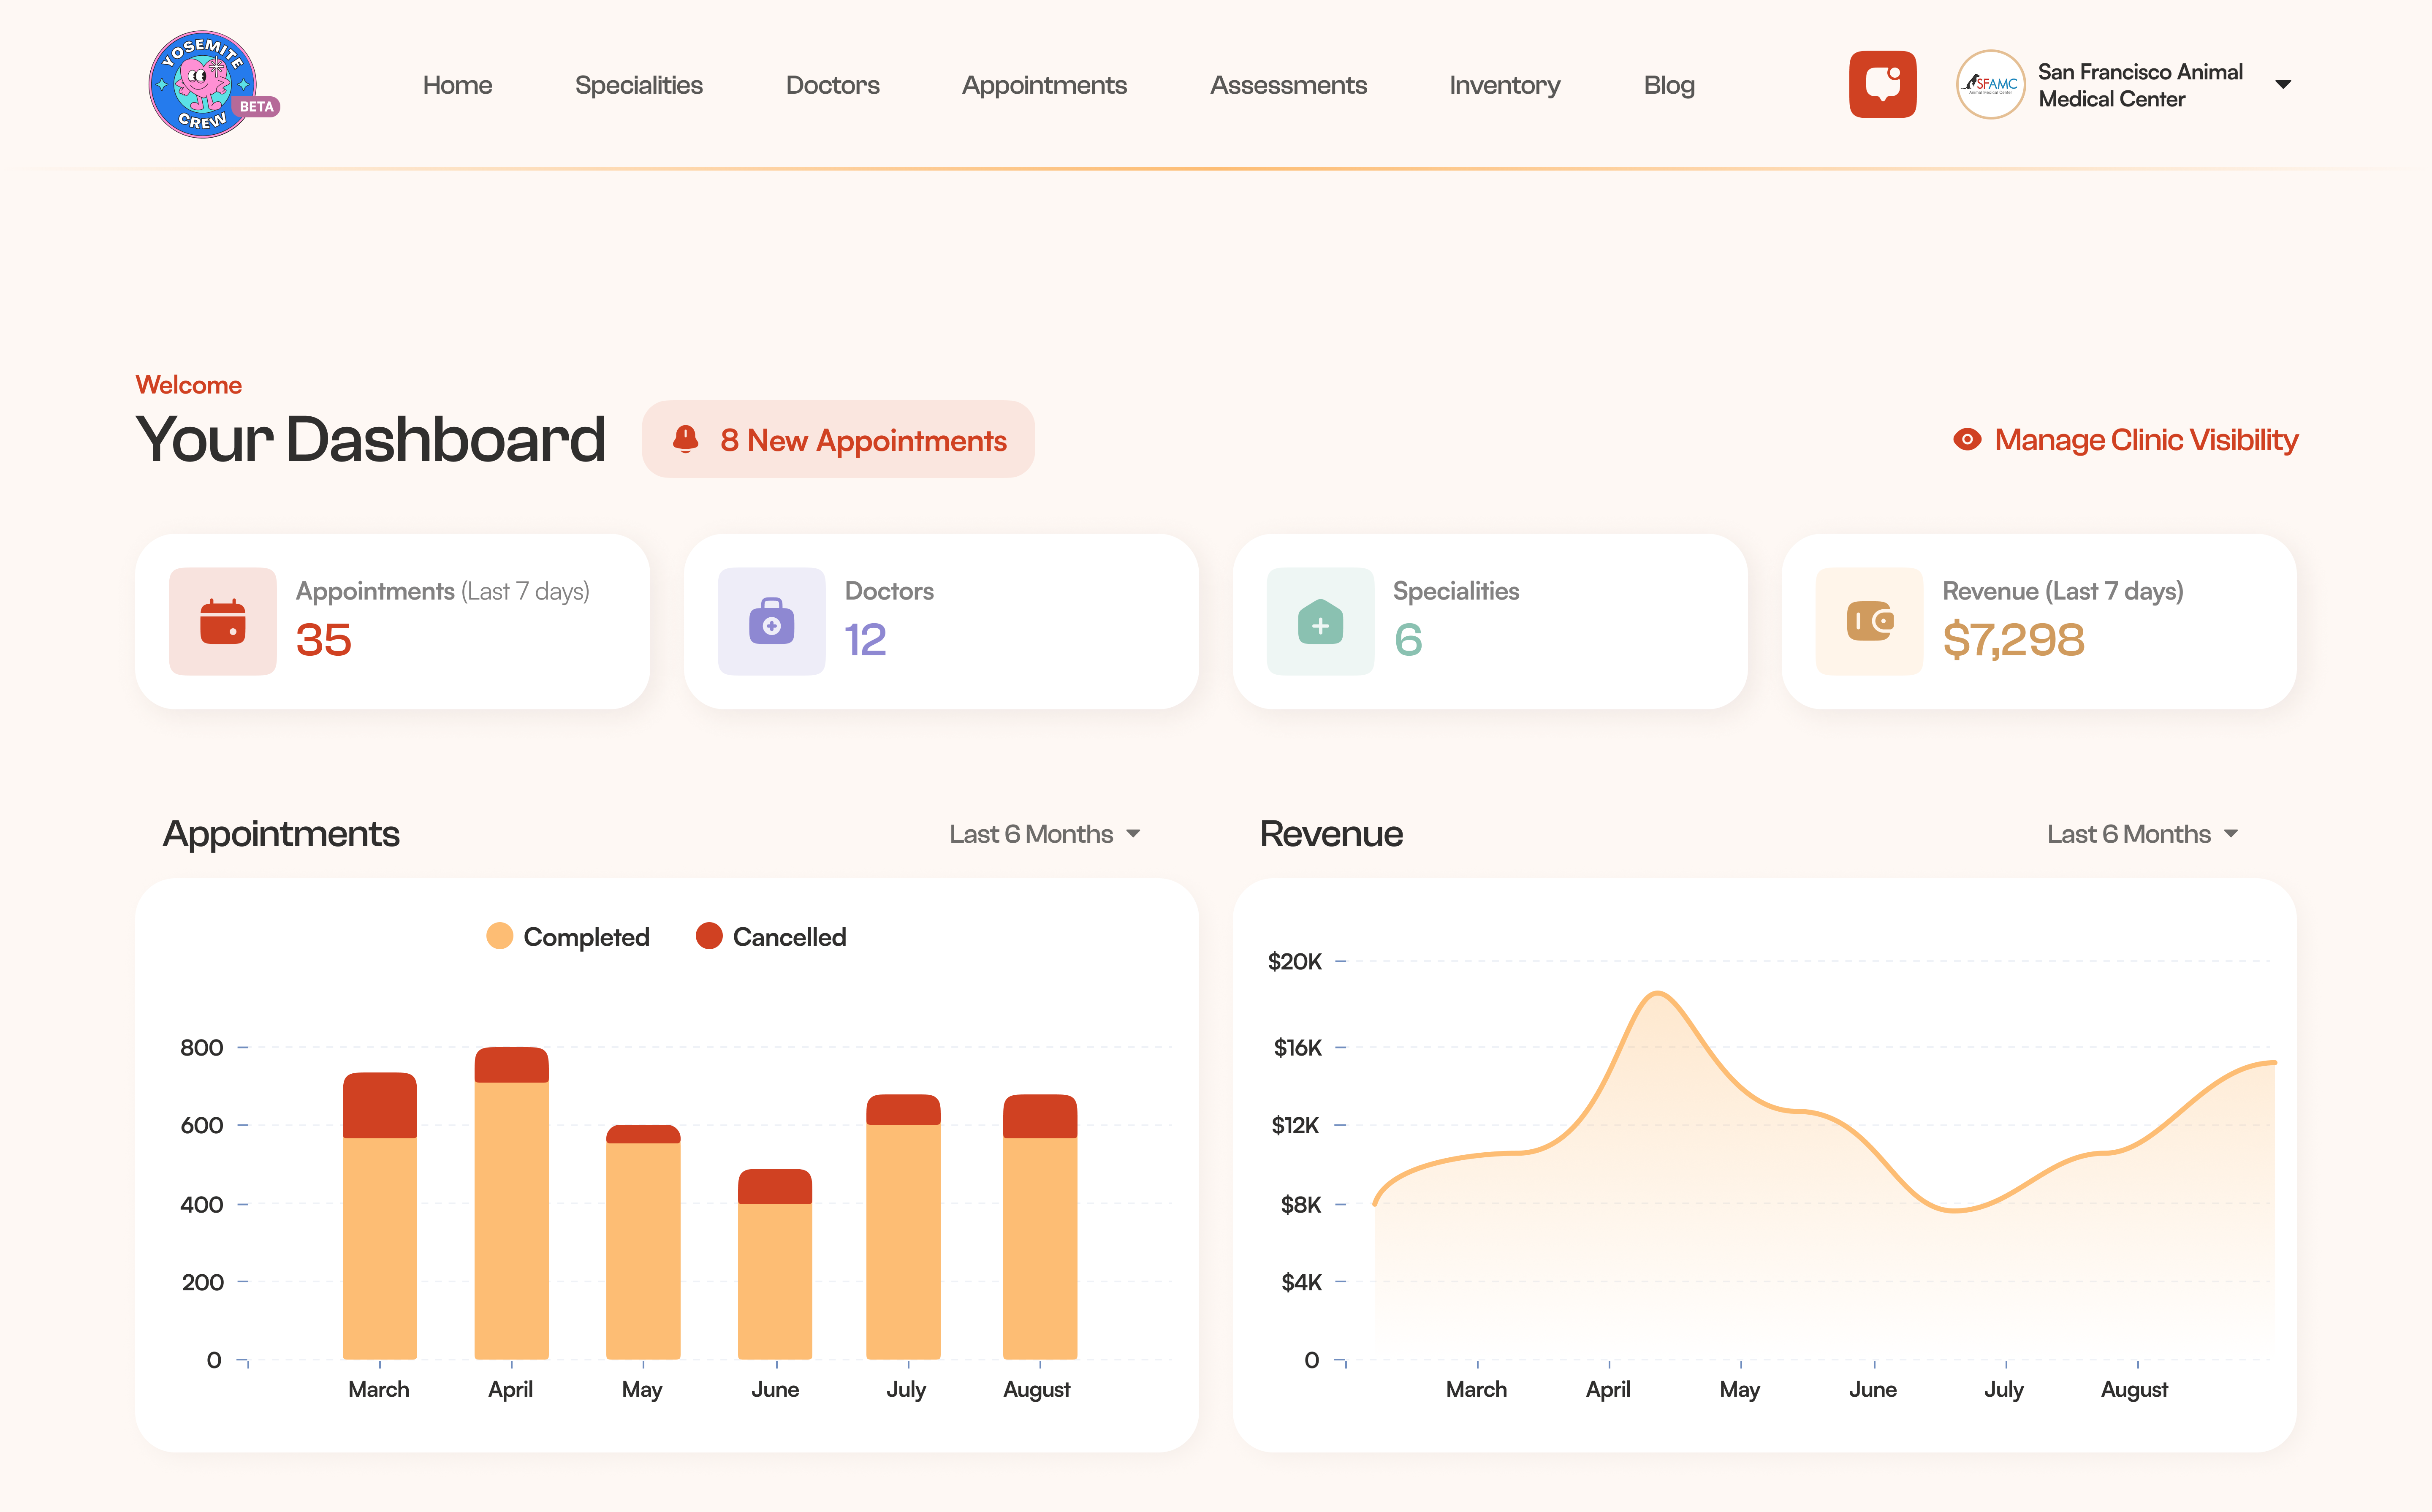Screen dimensions: 2432x1512
Task: Click the Manage Clinic Visibility link
Action: coord(2125,439)
